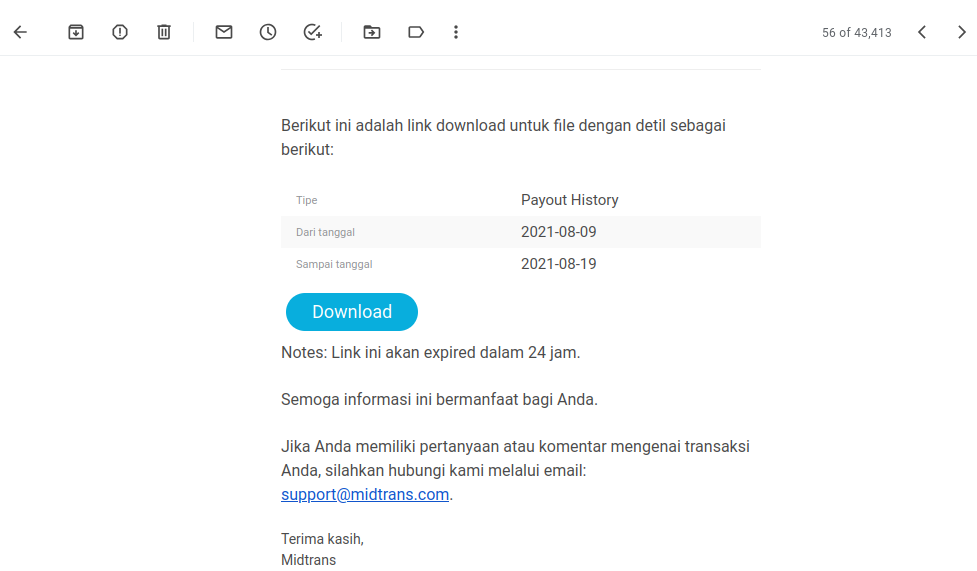Click the Sampai tanggal label
The height and width of the screenshot is (571, 977).
[x=334, y=264]
